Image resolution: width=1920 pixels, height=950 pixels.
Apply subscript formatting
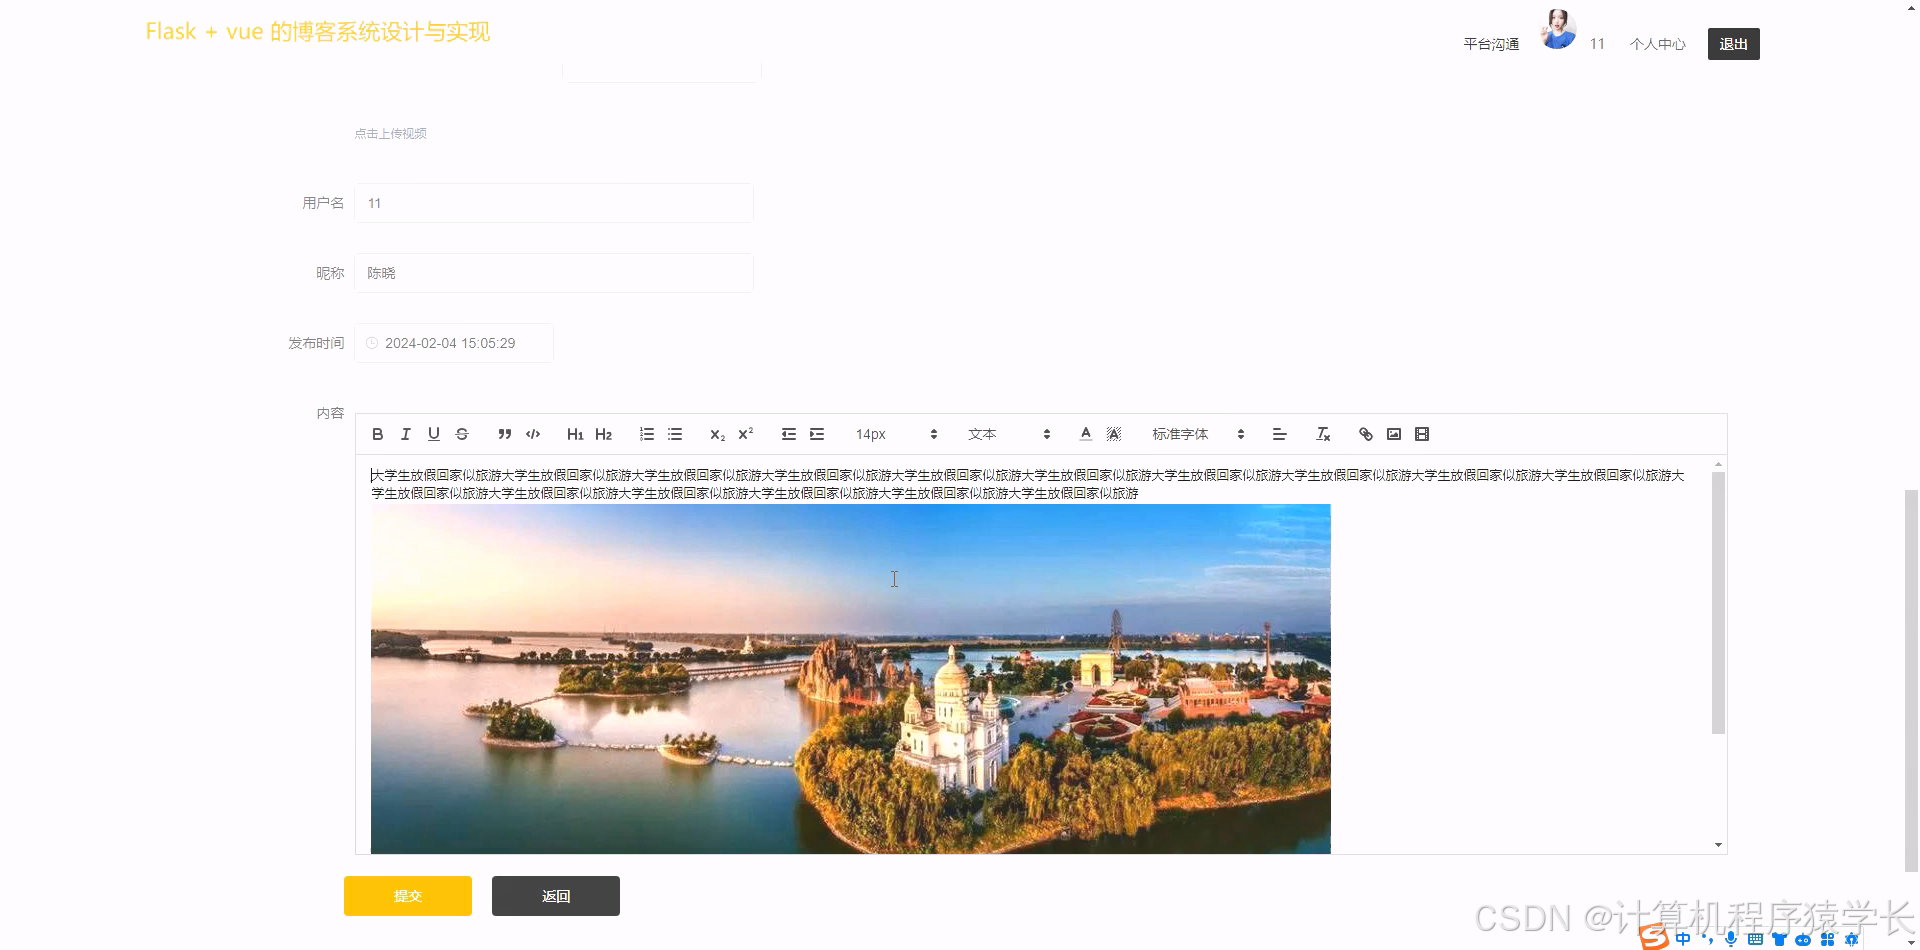[x=717, y=434]
